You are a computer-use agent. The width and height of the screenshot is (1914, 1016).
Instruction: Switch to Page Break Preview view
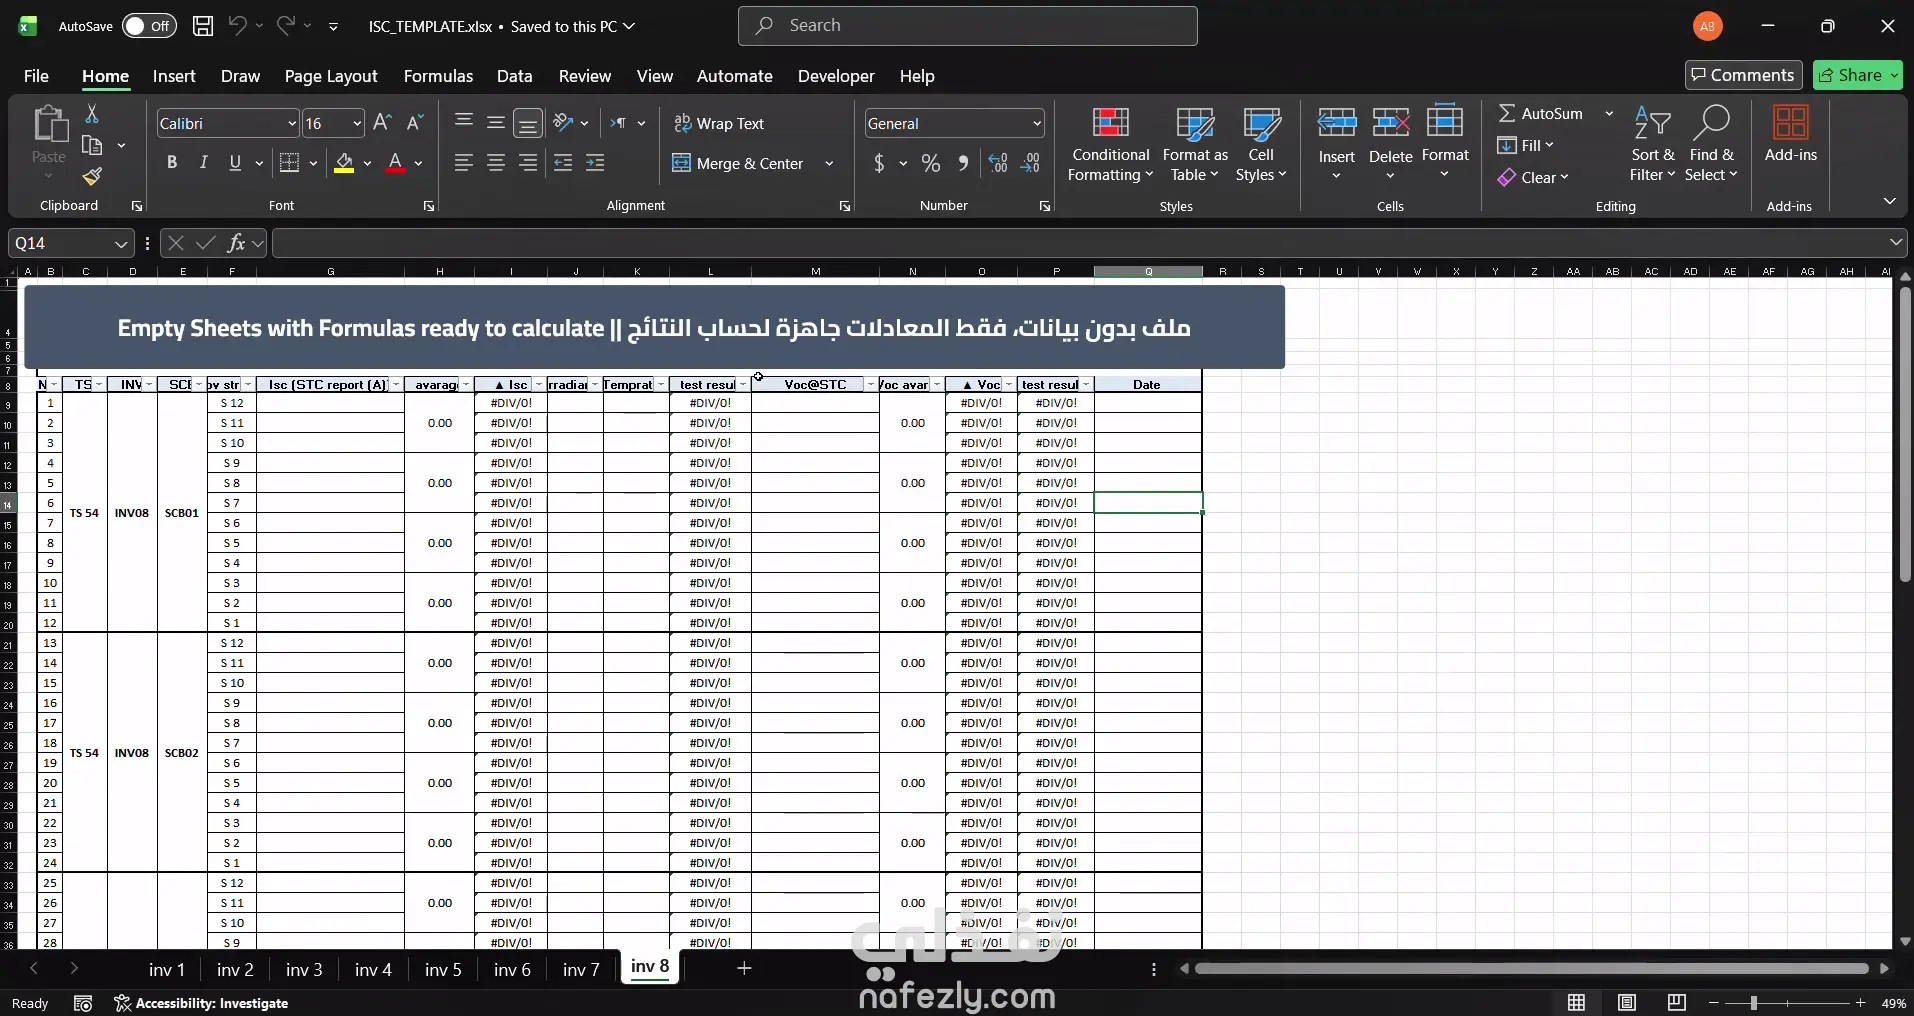pos(1677,1003)
